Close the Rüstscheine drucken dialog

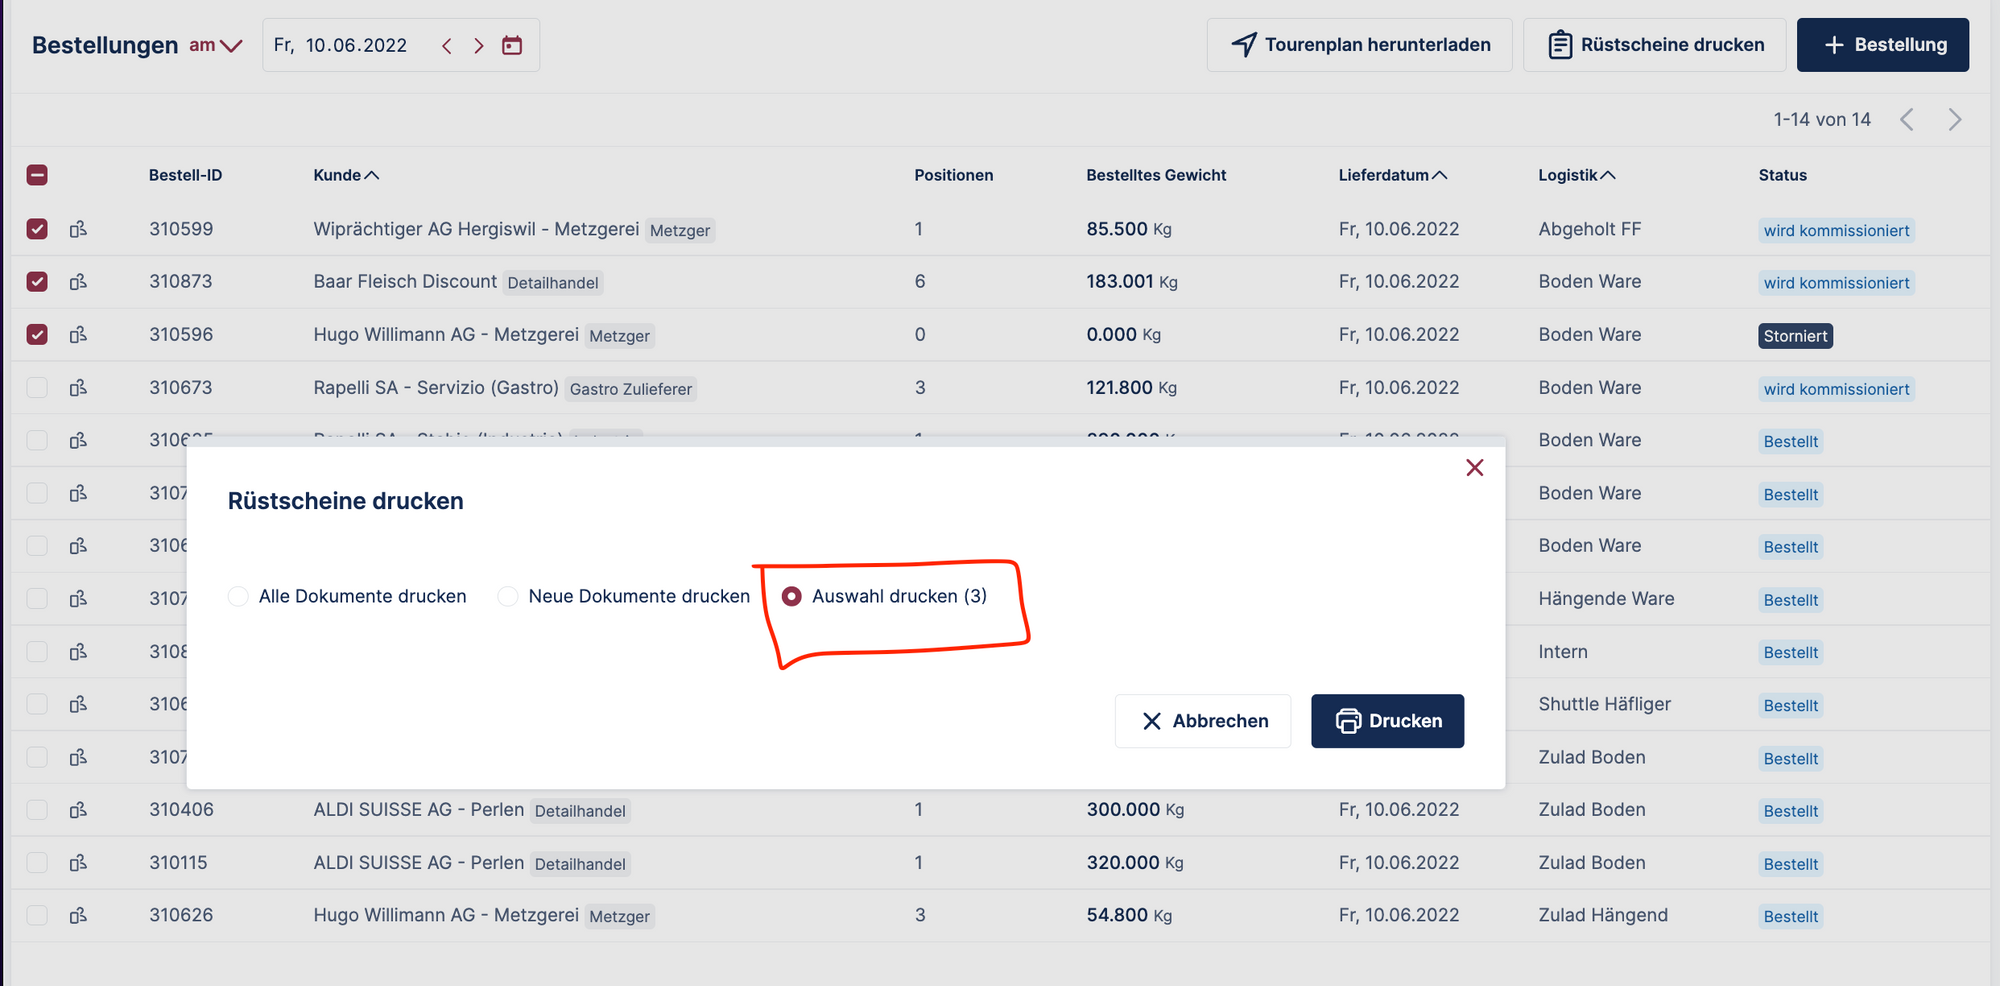[1474, 468]
